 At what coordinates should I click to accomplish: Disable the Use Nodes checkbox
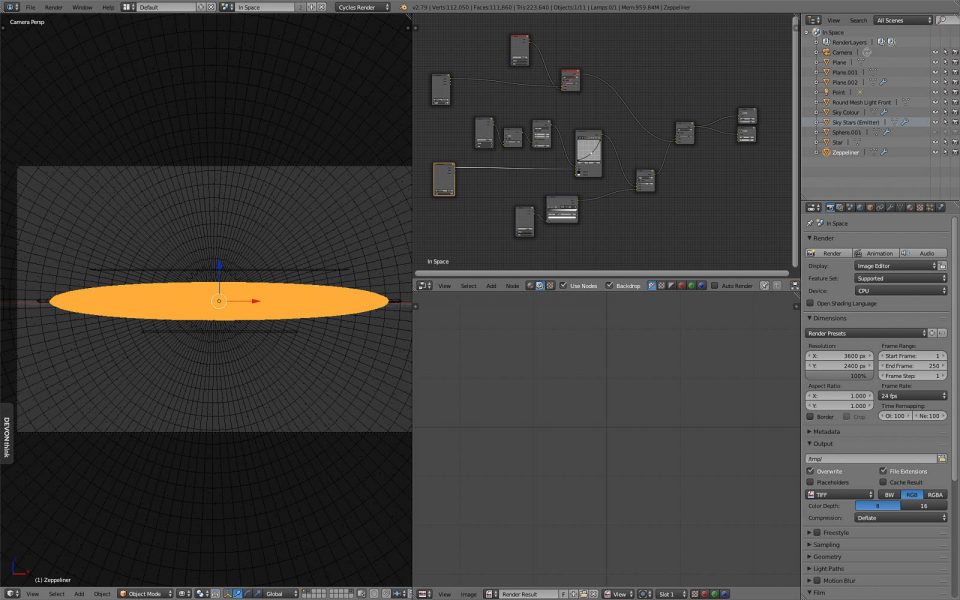point(564,285)
